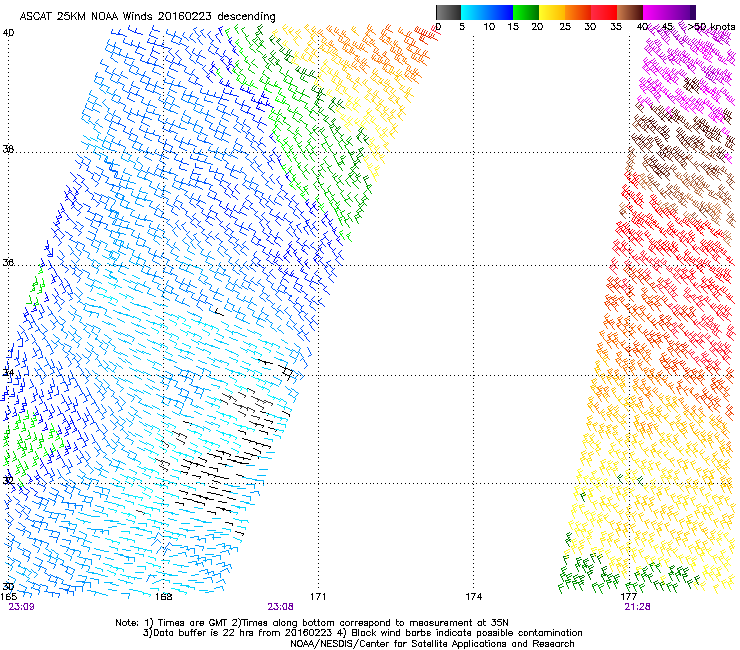Click the purple time stamp '23:09'
The height and width of the screenshot is (650, 740).
[x=21, y=607]
